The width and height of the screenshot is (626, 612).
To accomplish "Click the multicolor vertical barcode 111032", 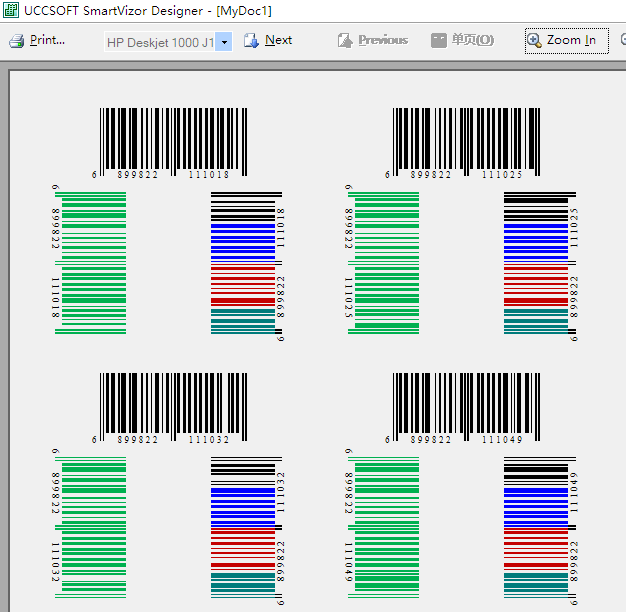I will (248, 531).
